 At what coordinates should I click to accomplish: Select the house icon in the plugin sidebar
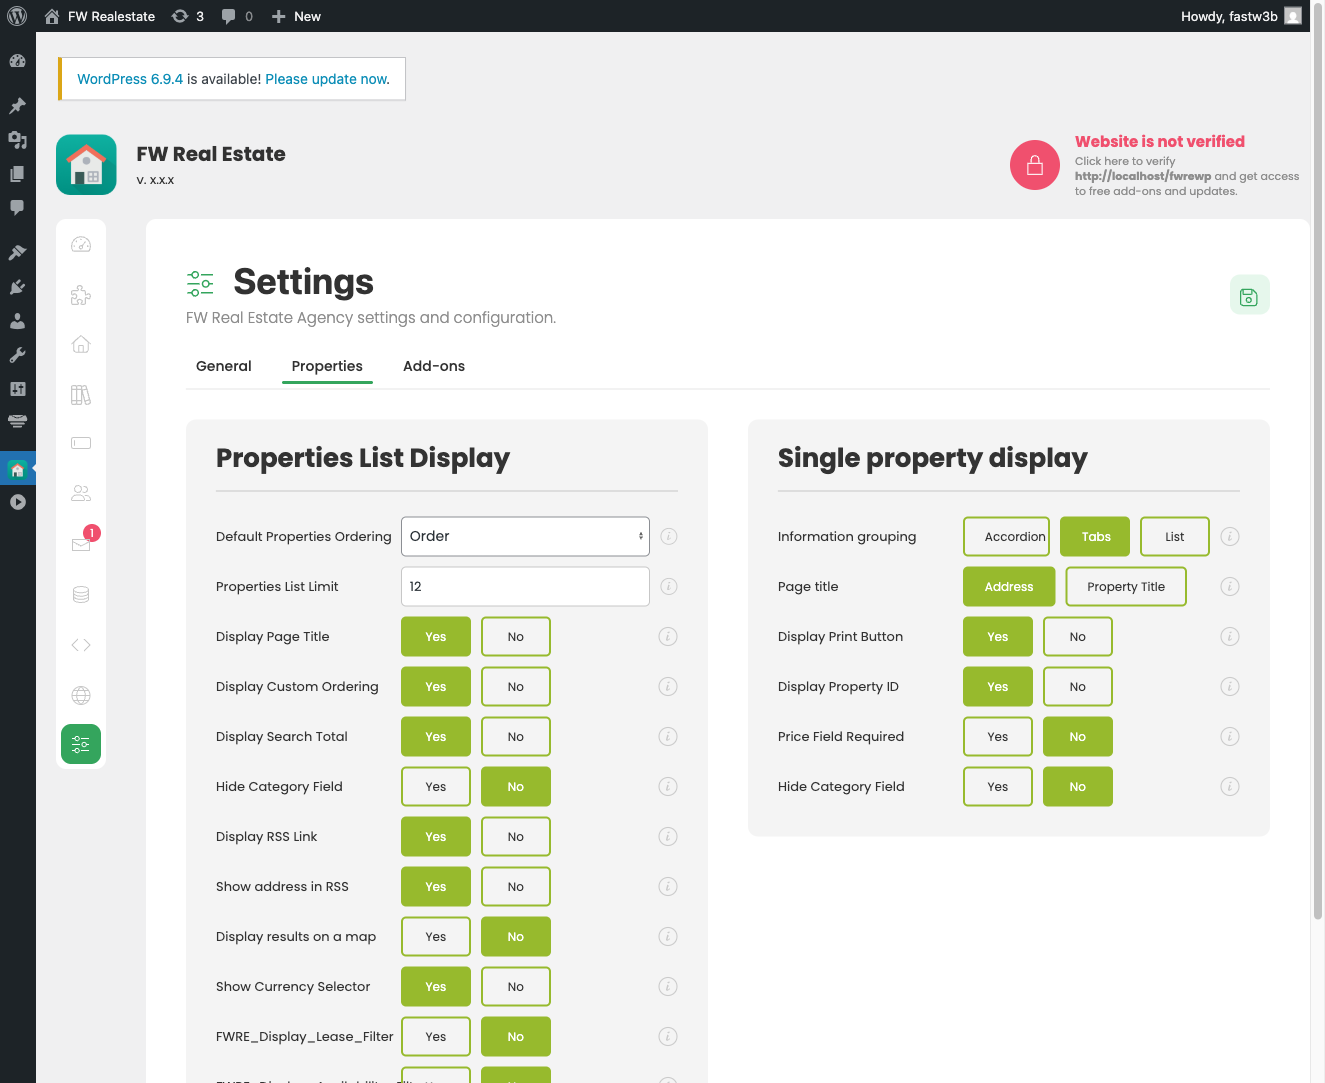pyautogui.click(x=81, y=343)
